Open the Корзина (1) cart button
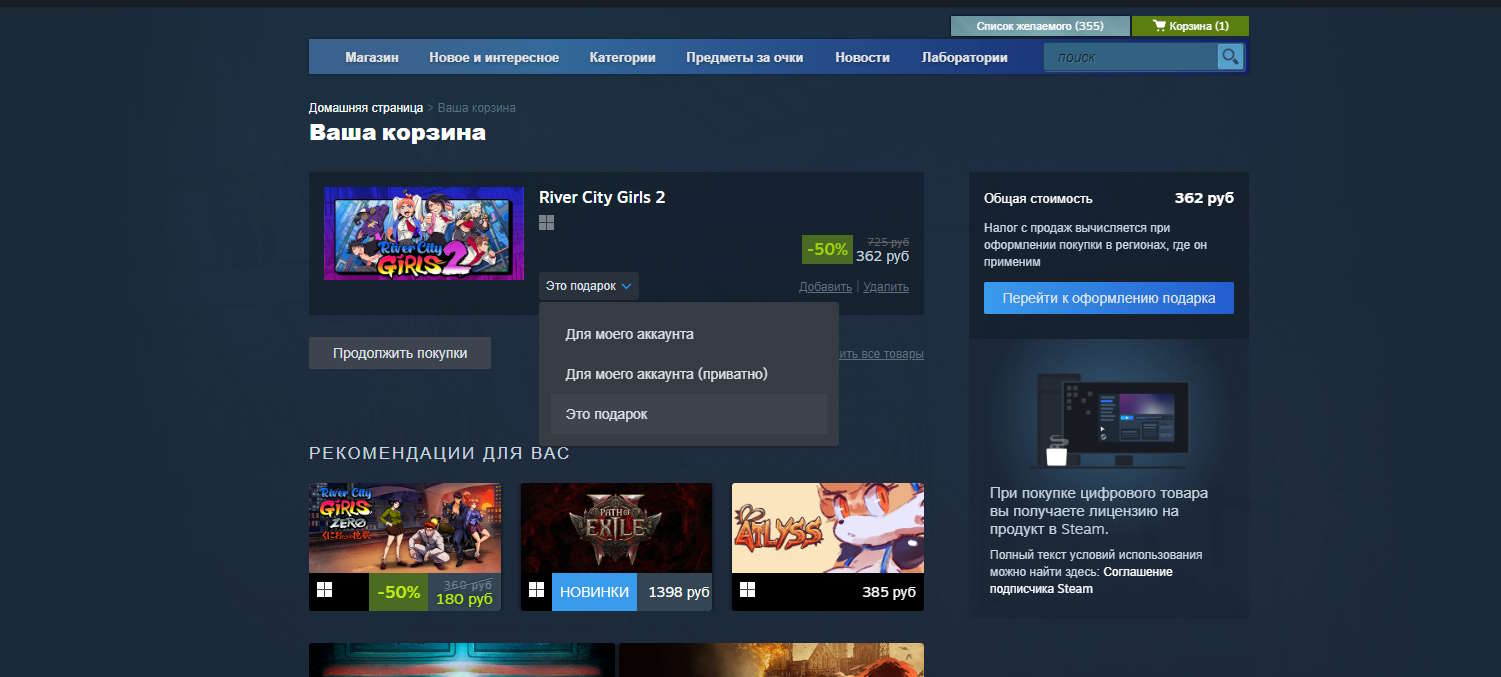This screenshot has height=677, width=1501. 1190,26
